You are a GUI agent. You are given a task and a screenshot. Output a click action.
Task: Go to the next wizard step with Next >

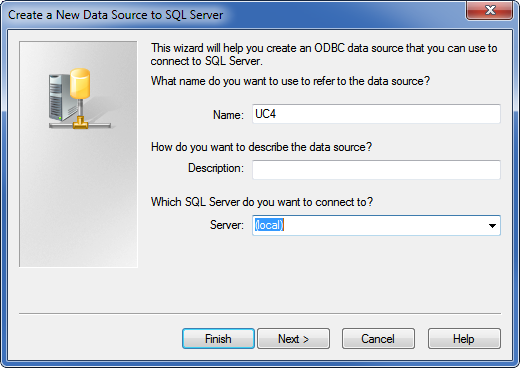coord(293,339)
